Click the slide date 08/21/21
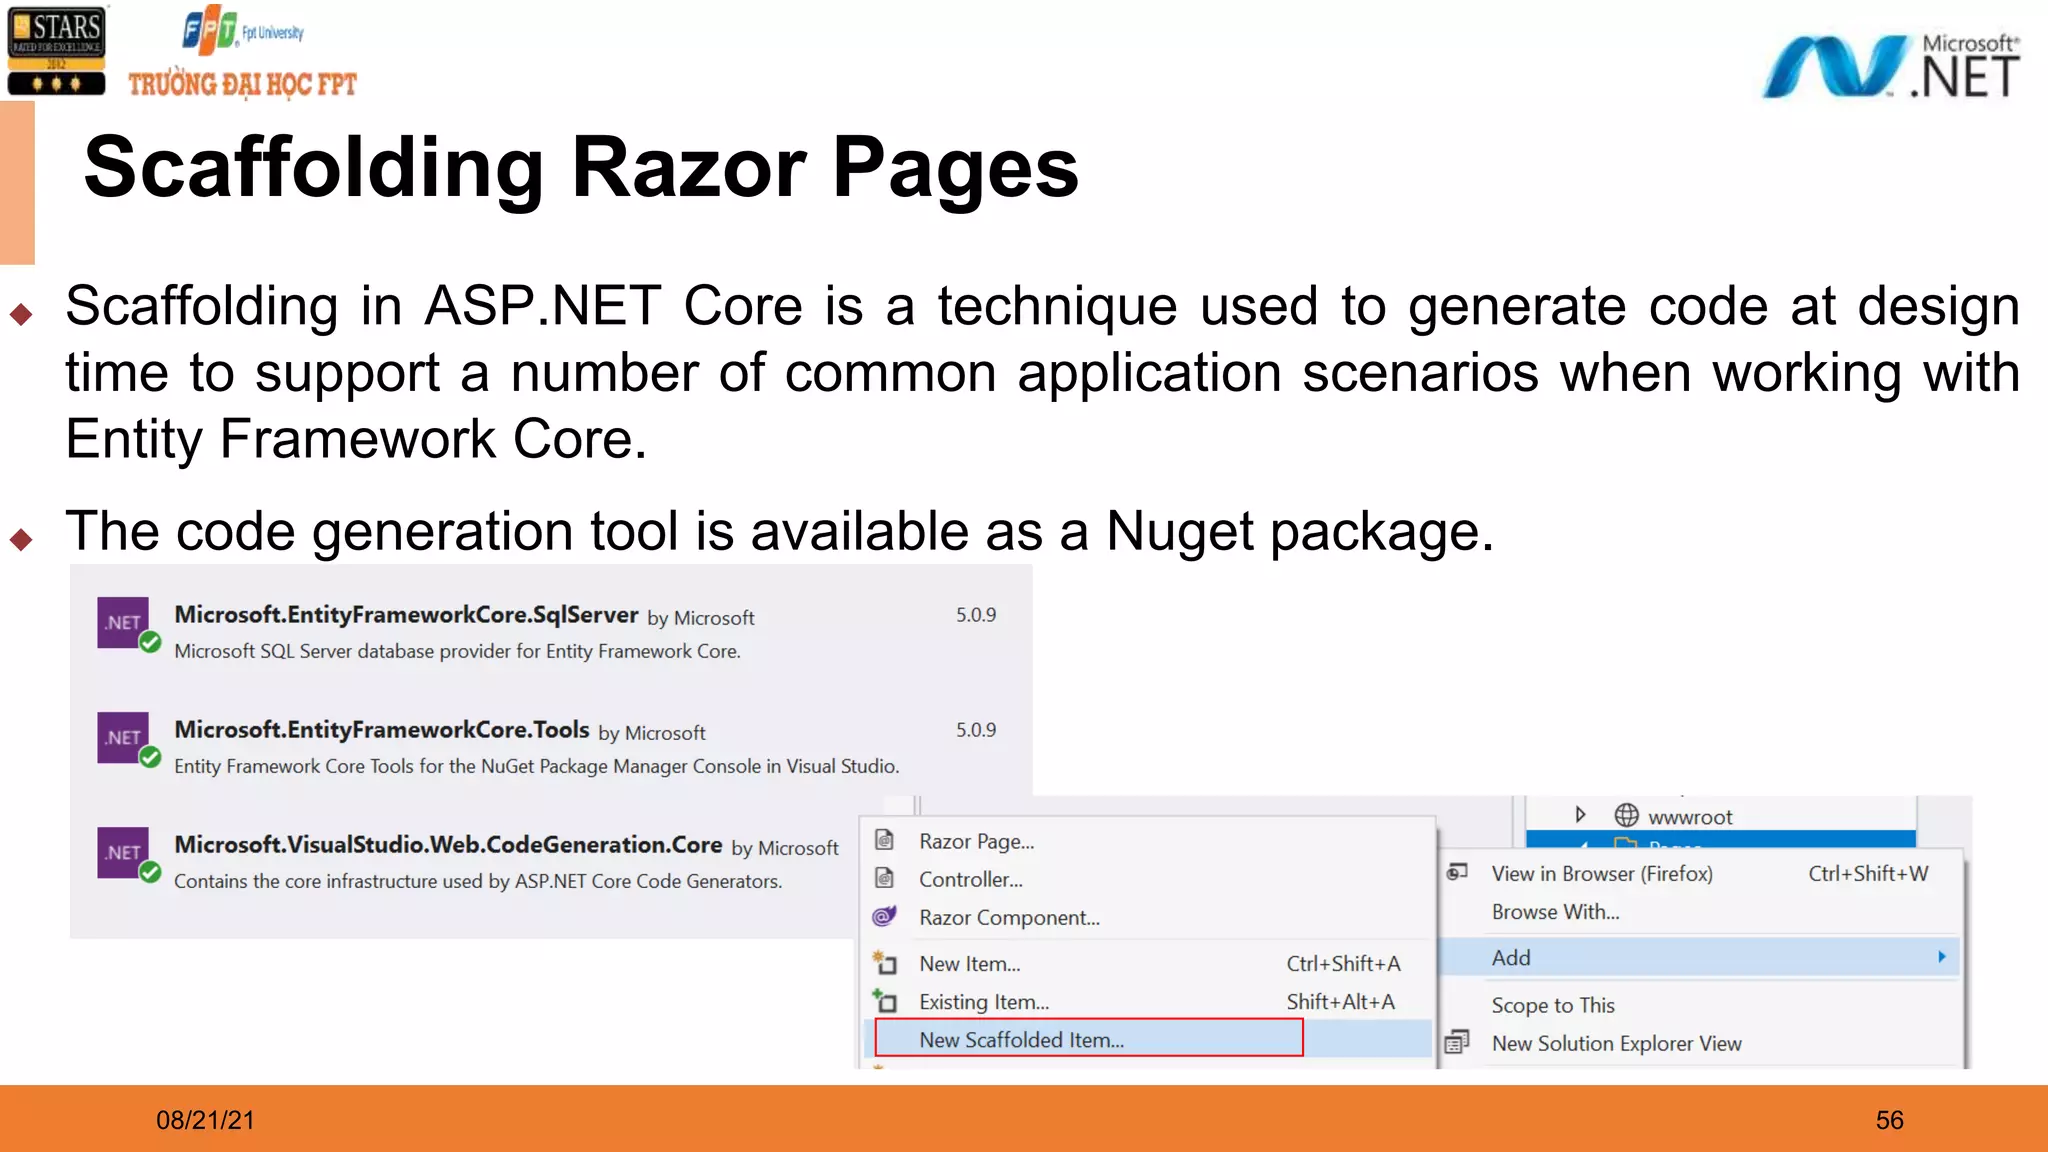 click(x=205, y=1119)
